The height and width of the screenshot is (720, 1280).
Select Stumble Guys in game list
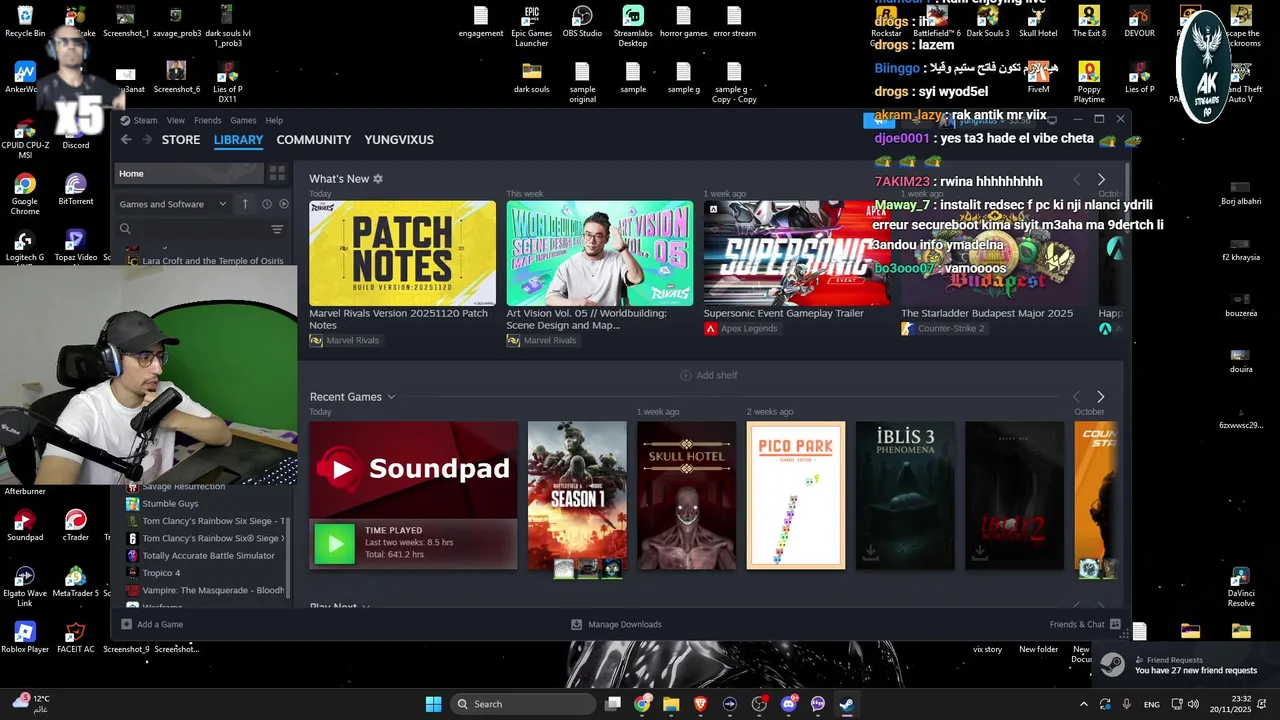[170, 504]
